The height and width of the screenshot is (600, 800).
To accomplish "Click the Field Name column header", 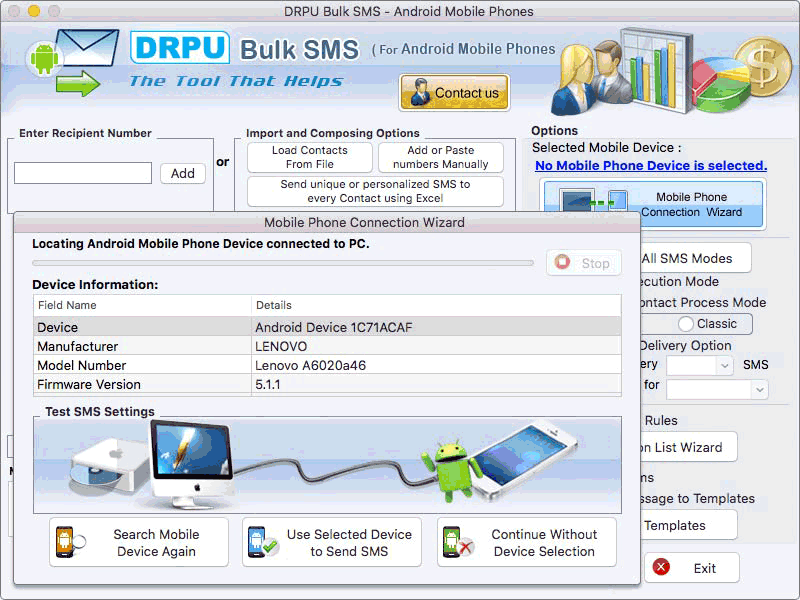I will click(x=142, y=305).
